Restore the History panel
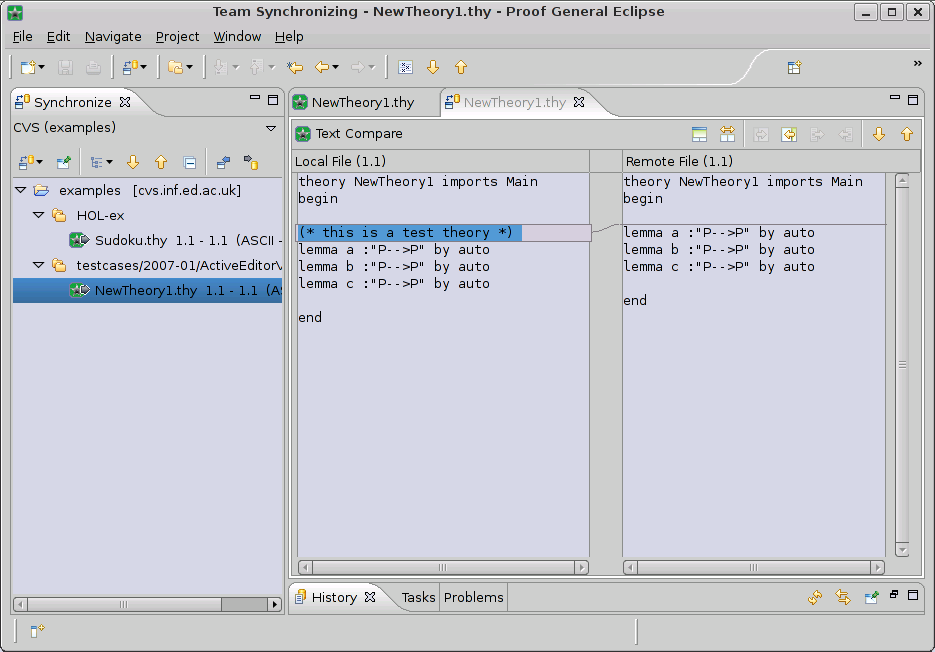The image size is (935, 652). (x=894, y=595)
